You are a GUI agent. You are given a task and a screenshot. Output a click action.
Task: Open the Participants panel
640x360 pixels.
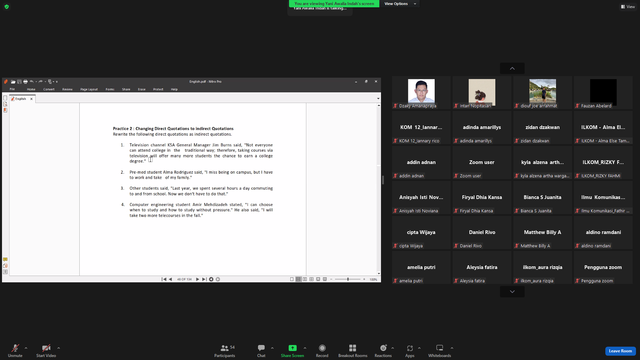click(225, 350)
